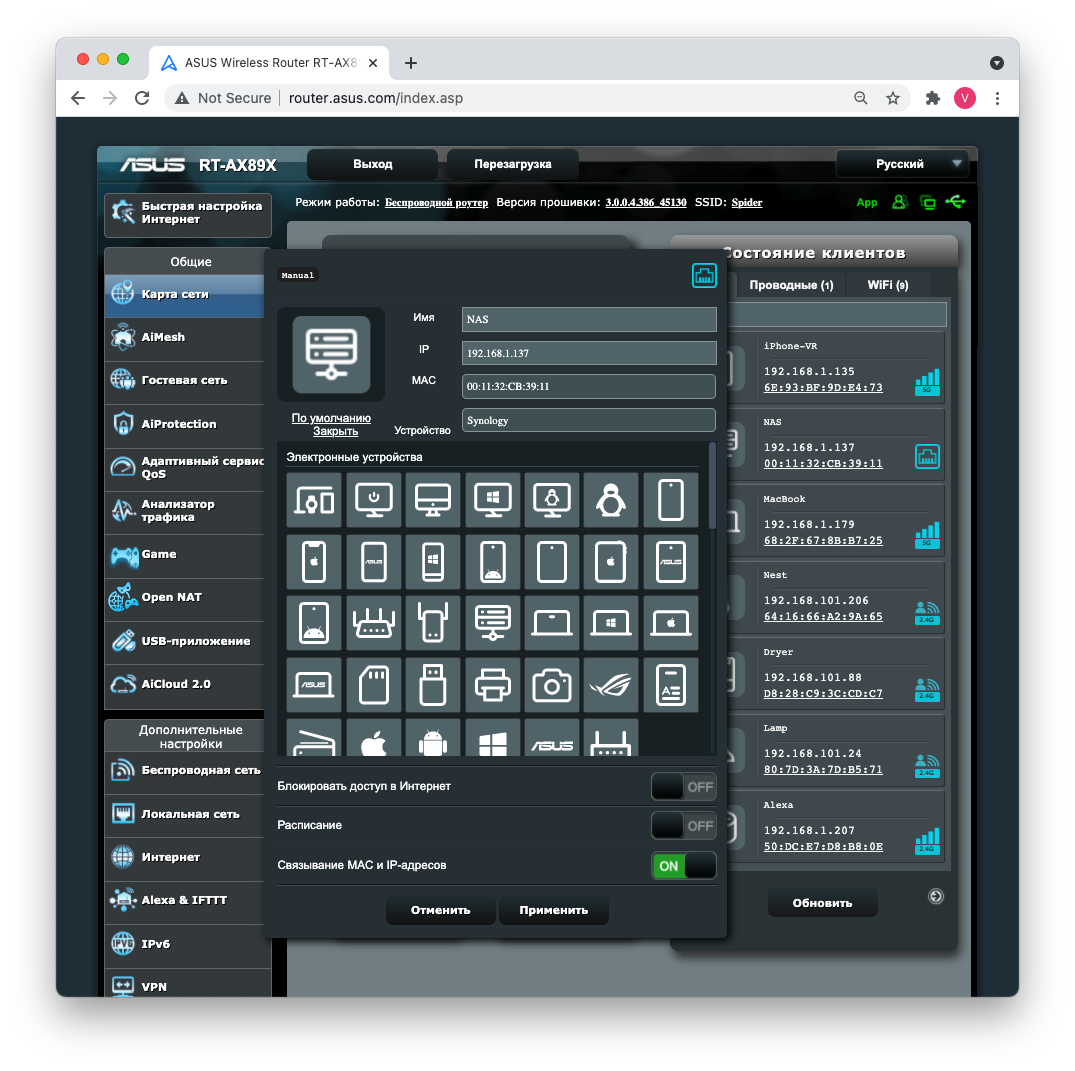This screenshot has height=1071, width=1075.
Task: Pick the iPad tablet icon with Apple logo
Action: tap(610, 562)
